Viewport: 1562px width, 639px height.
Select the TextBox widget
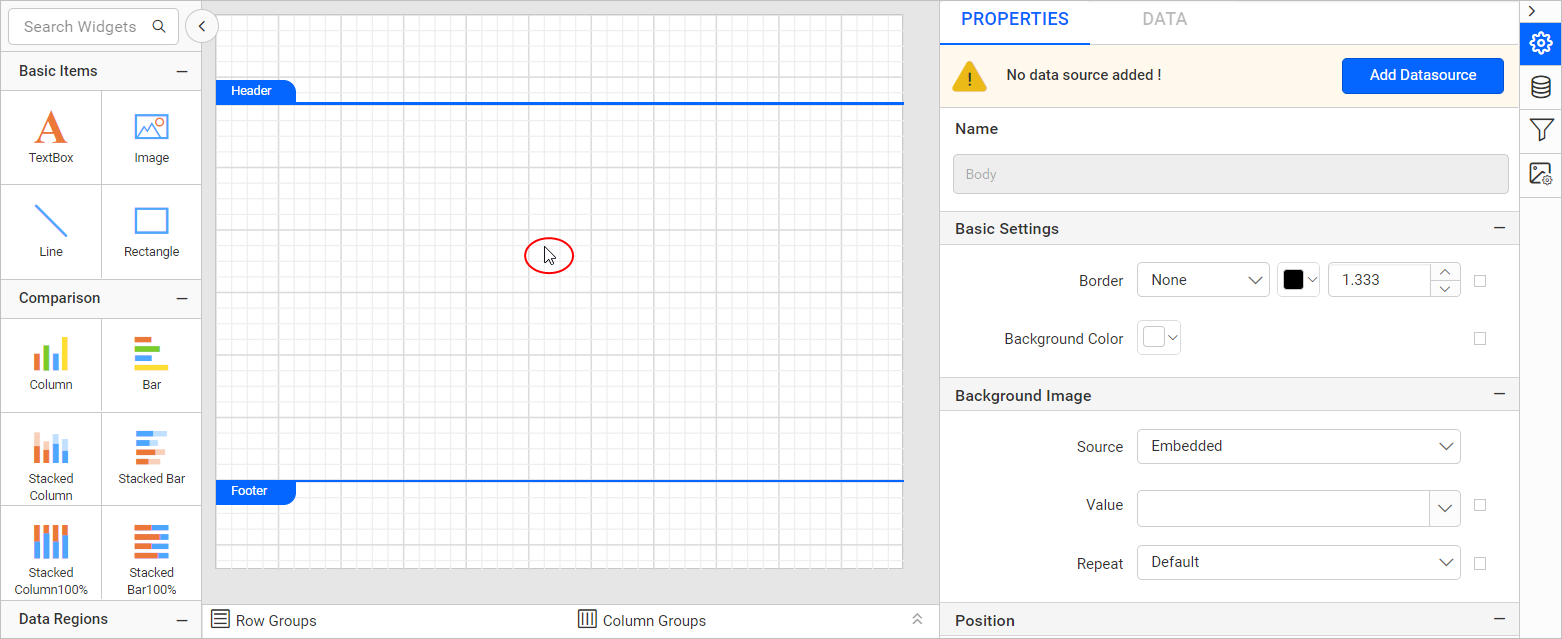tap(51, 138)
